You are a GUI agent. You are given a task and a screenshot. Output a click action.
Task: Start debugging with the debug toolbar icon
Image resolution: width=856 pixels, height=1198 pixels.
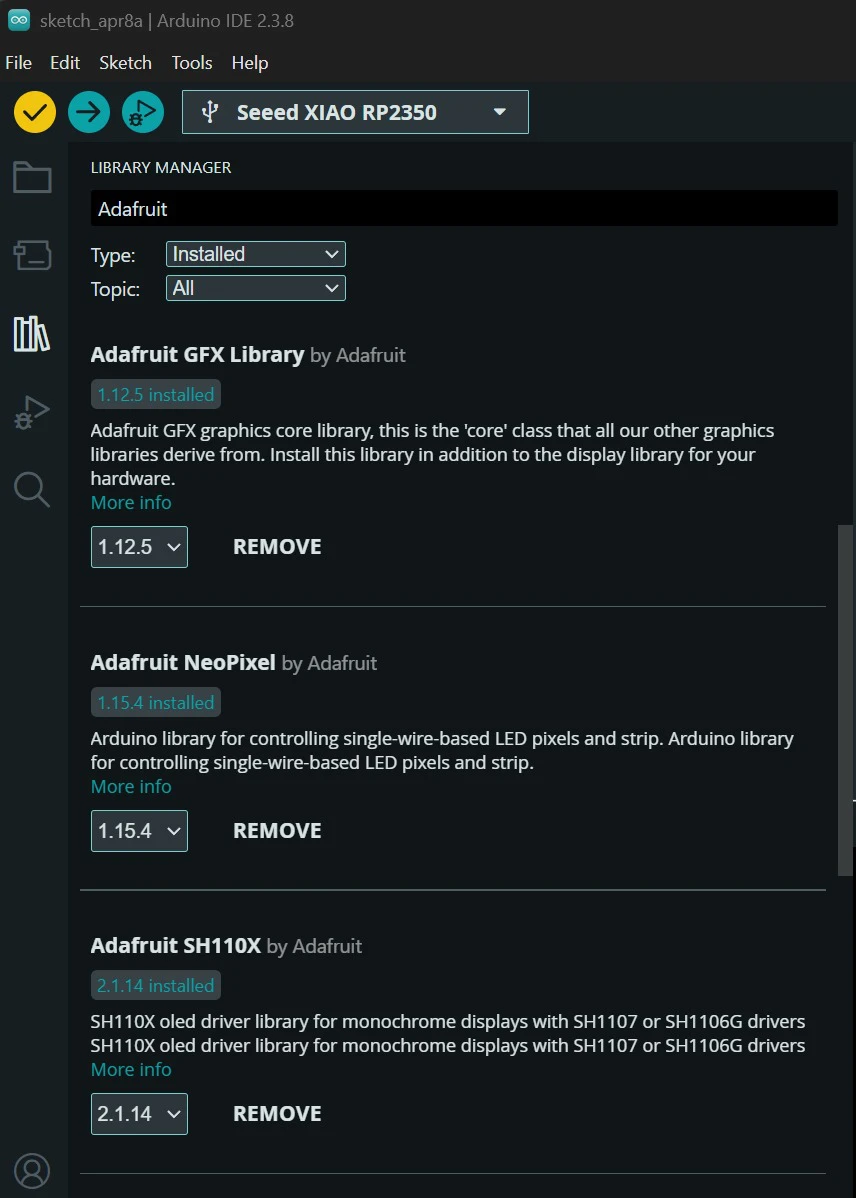pyautogui.click(x=142, y=111)
